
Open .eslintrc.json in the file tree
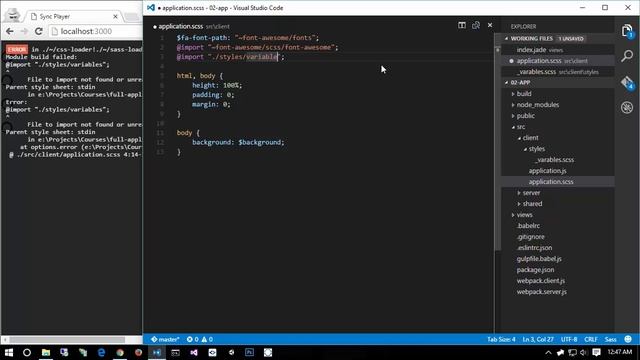pos(534,248)
